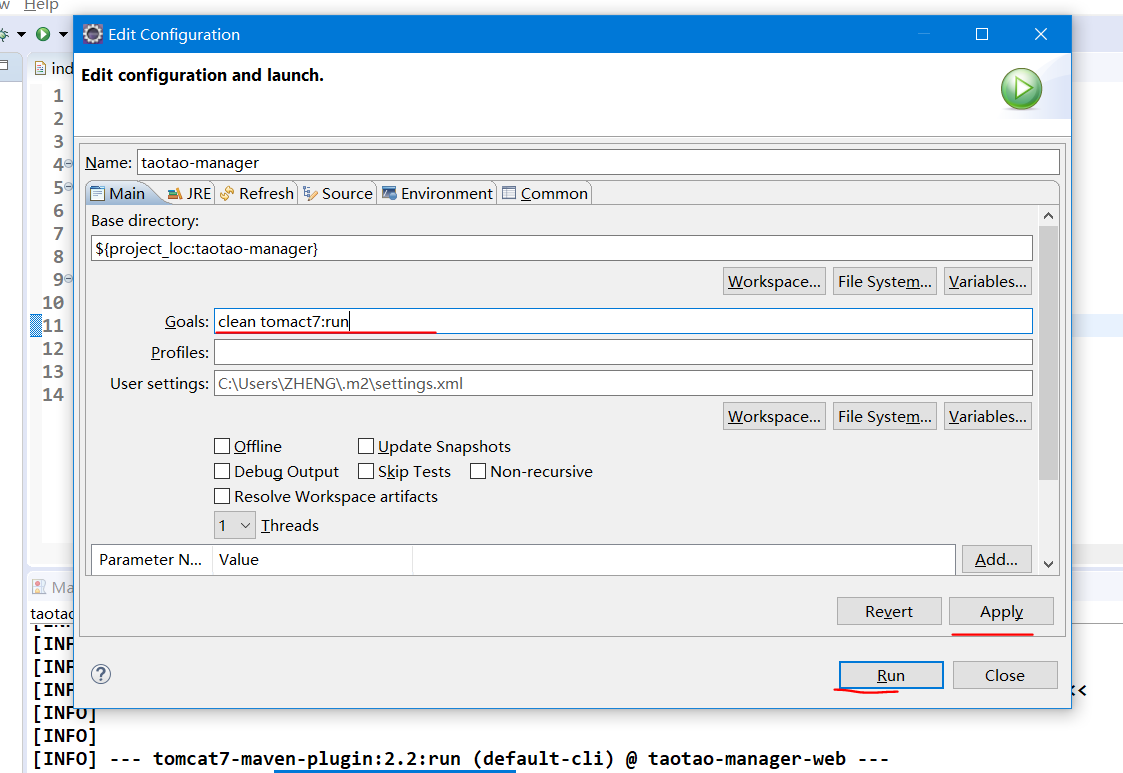Click the Apply button
This screenshot has width=1123, height=773.
click(1001, 611)
